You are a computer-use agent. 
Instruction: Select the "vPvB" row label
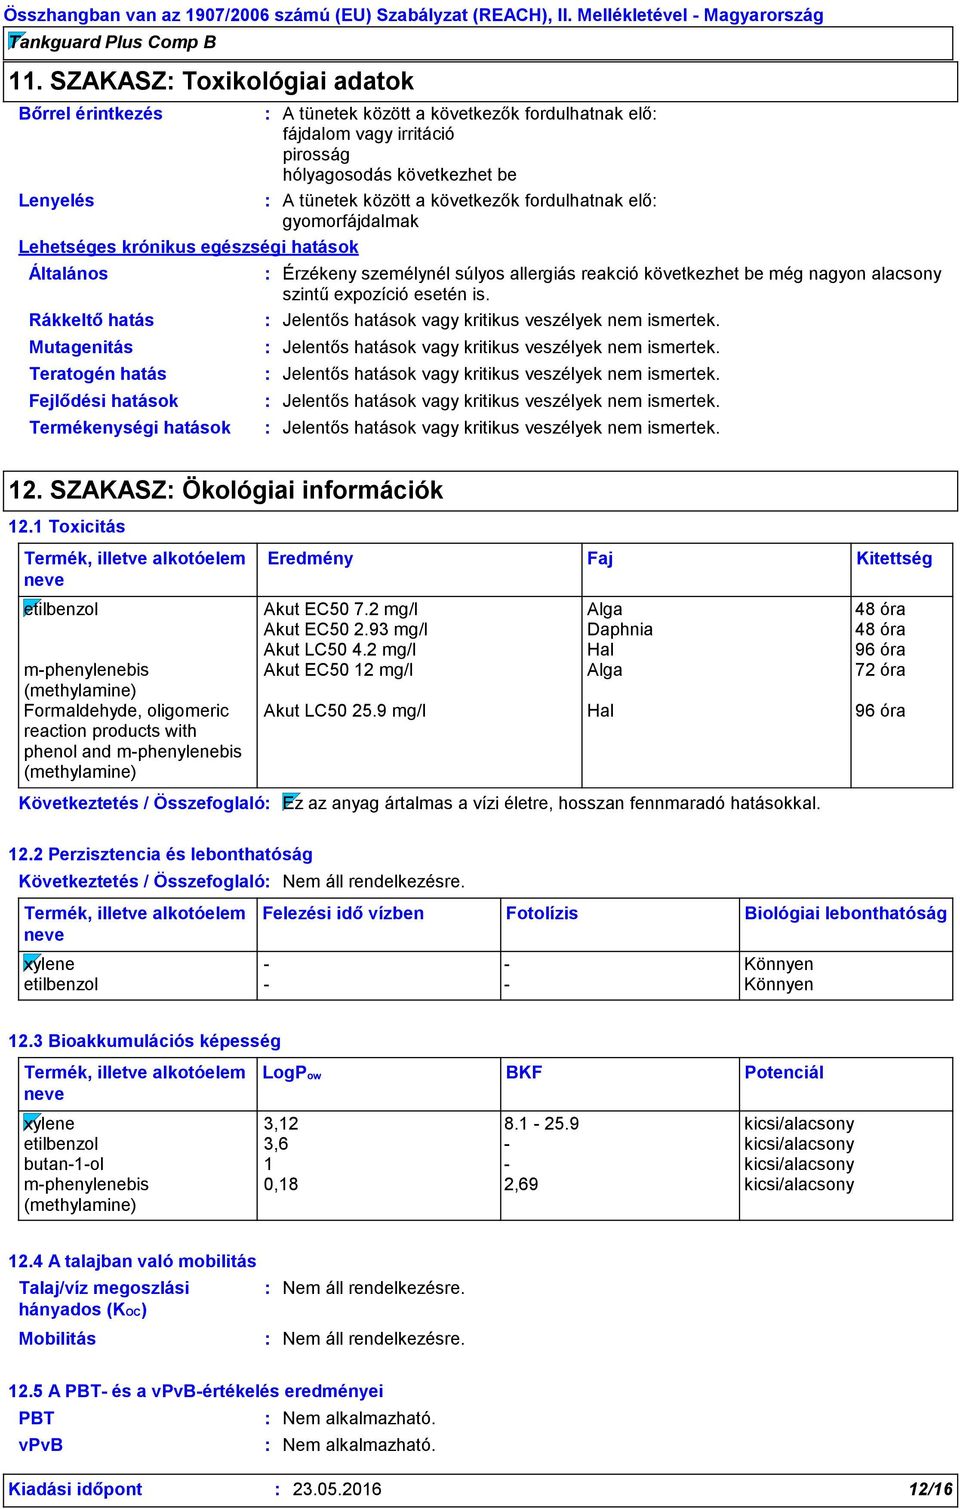point(41,1446)
